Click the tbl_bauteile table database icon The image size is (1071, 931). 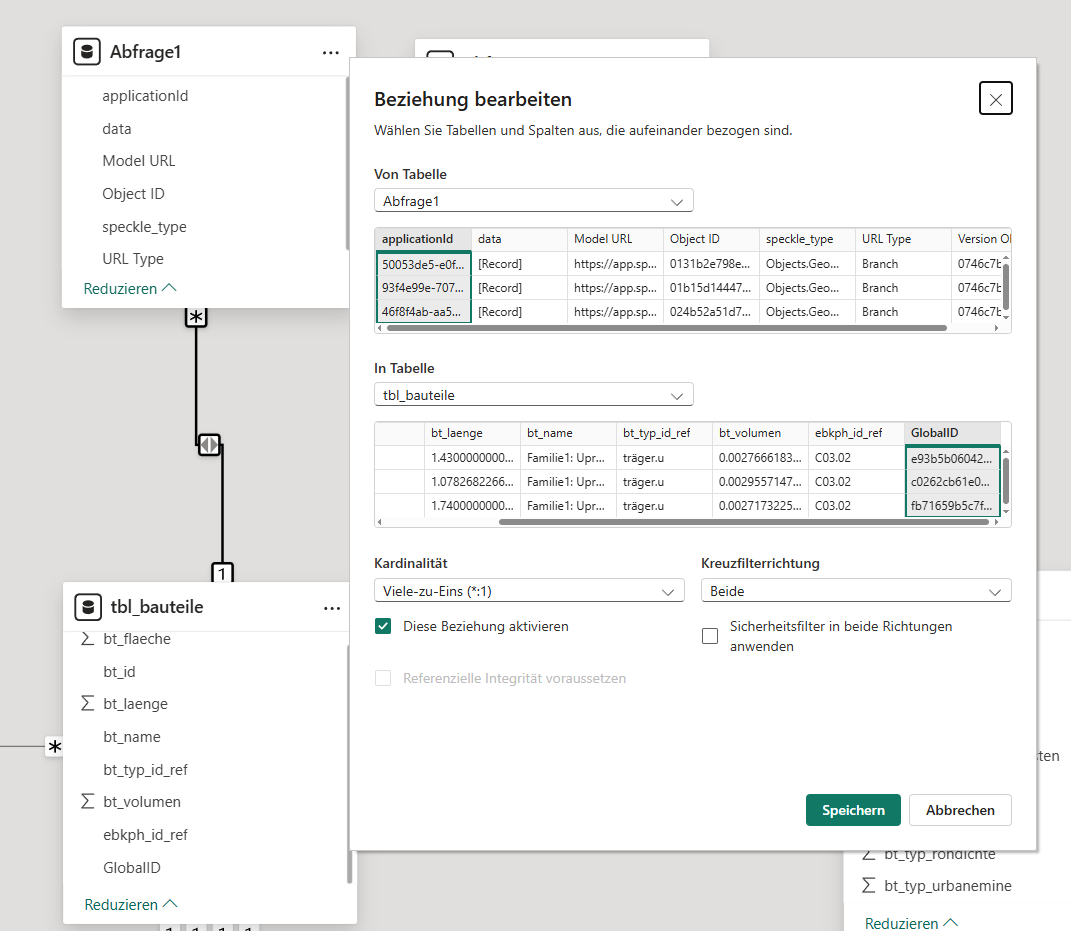pos(88,607)
